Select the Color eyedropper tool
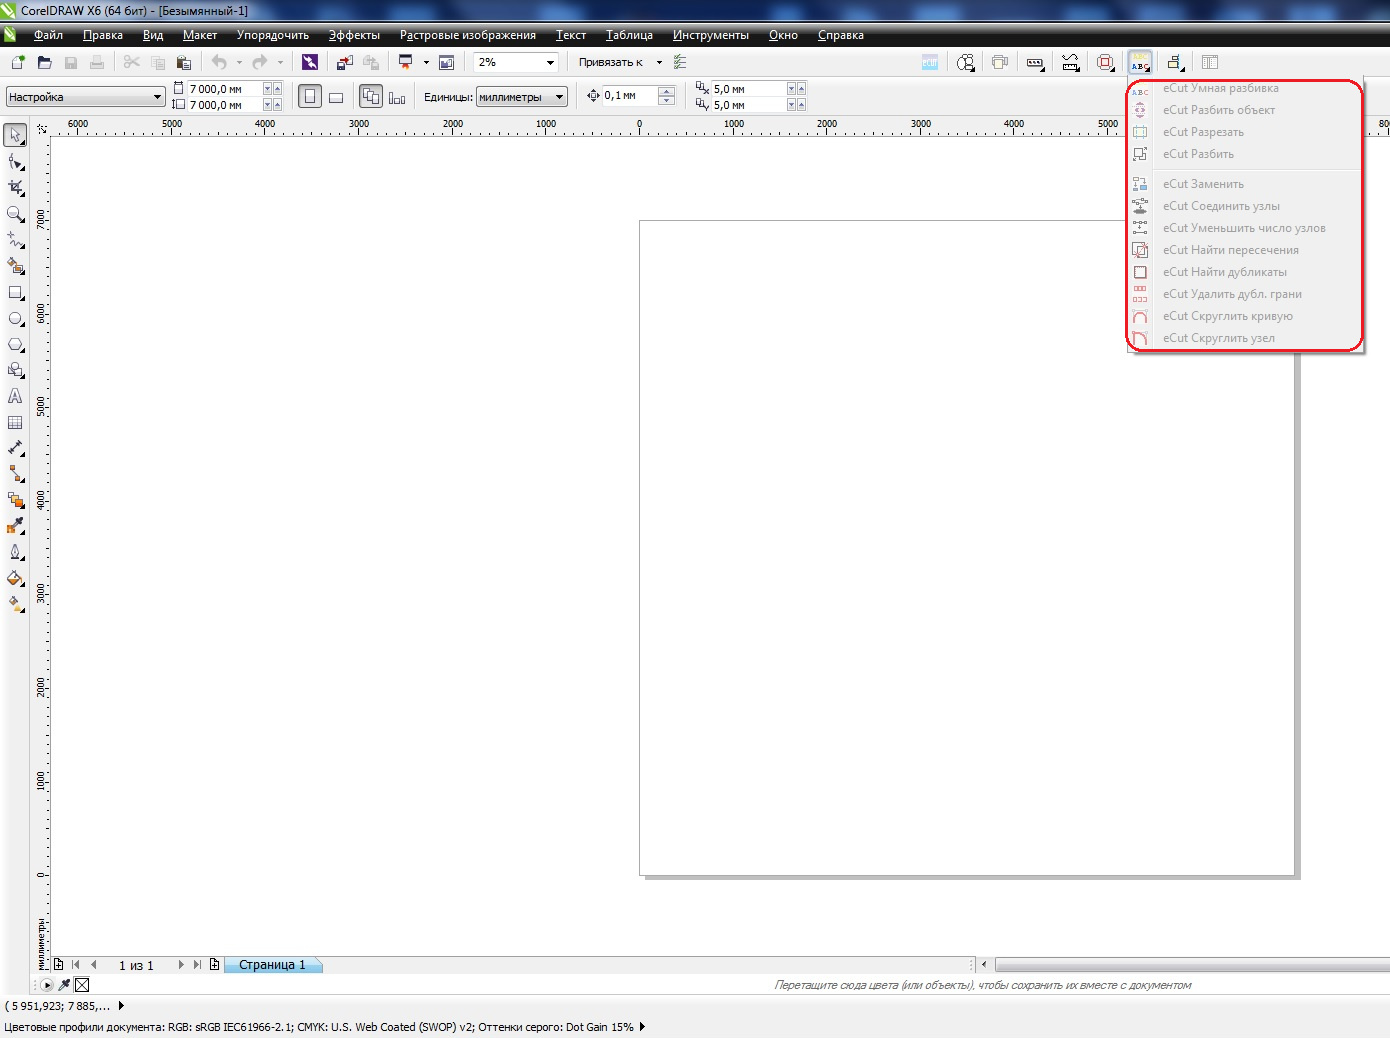The width and height of the screenshot is (1390, 1038). click(15, 526)
